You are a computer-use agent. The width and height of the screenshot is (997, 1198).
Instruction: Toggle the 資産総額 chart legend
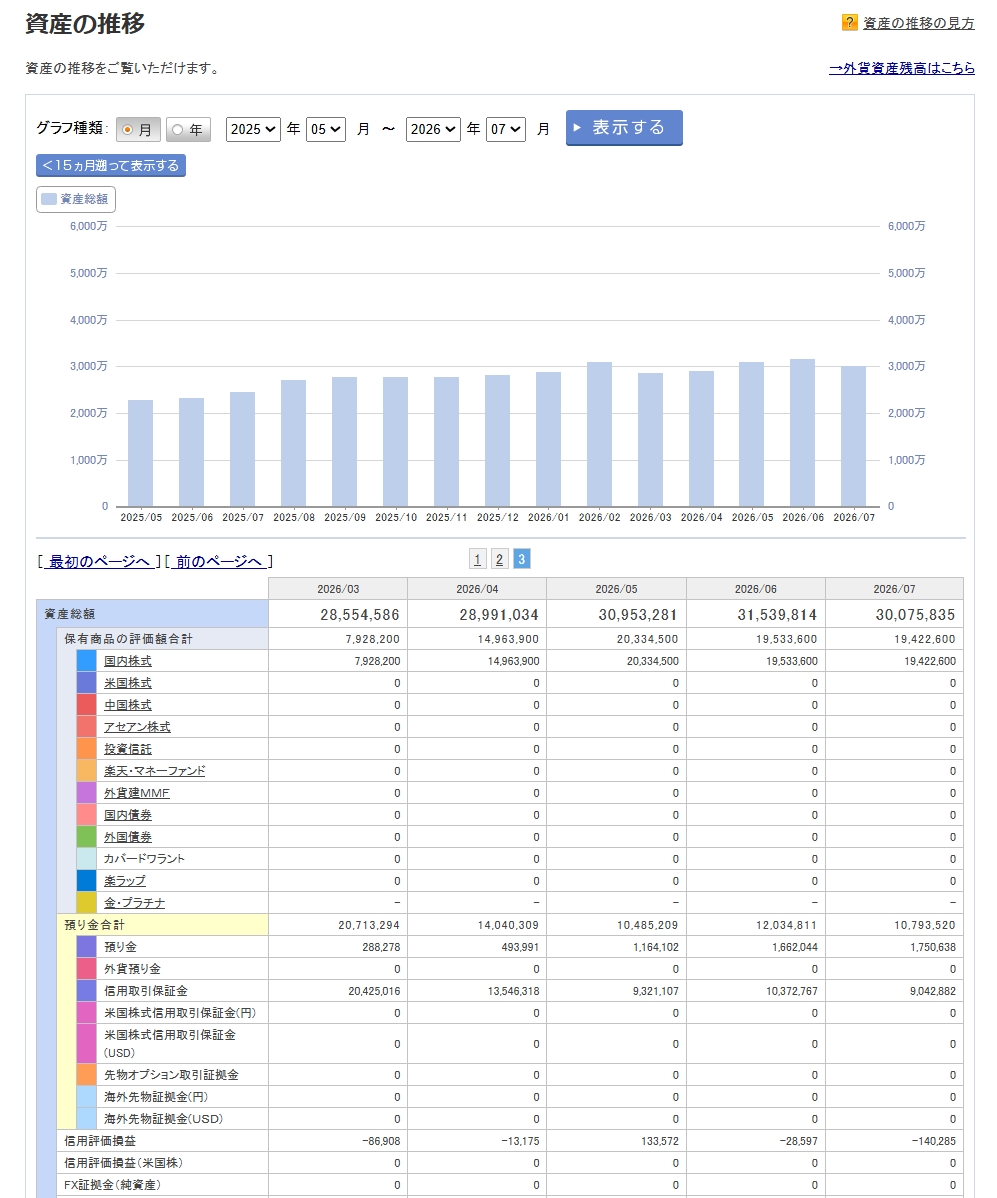pos(76,199)
